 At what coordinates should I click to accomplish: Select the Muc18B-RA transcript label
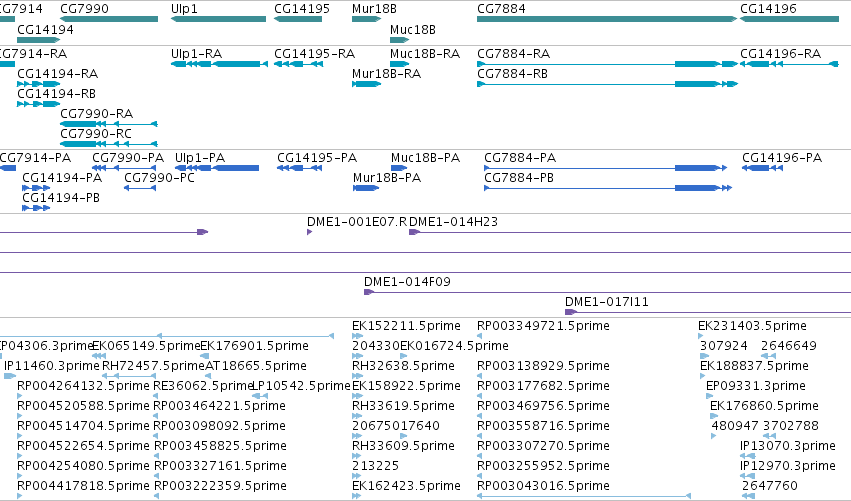pos(424,54)
